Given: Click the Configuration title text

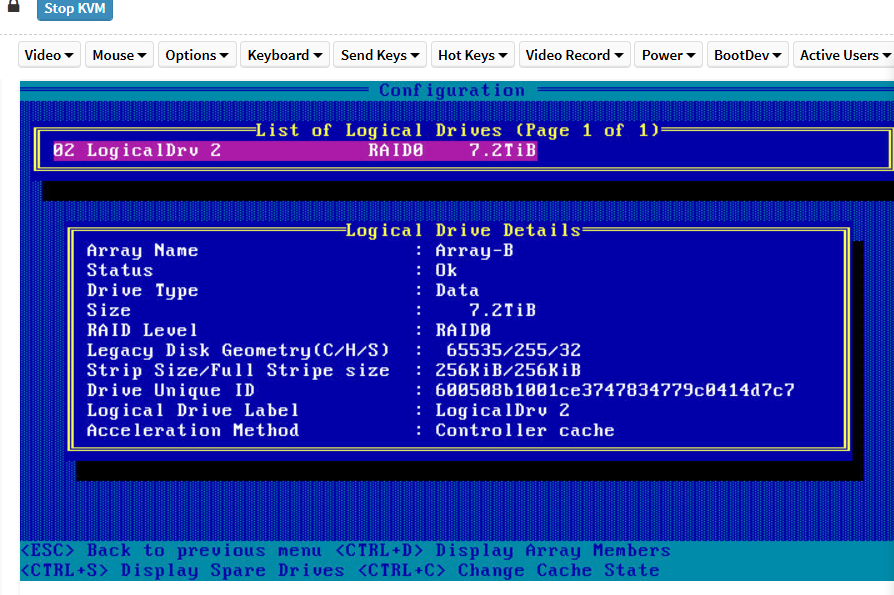Looking at the screenshot, I should pos(452,91).
